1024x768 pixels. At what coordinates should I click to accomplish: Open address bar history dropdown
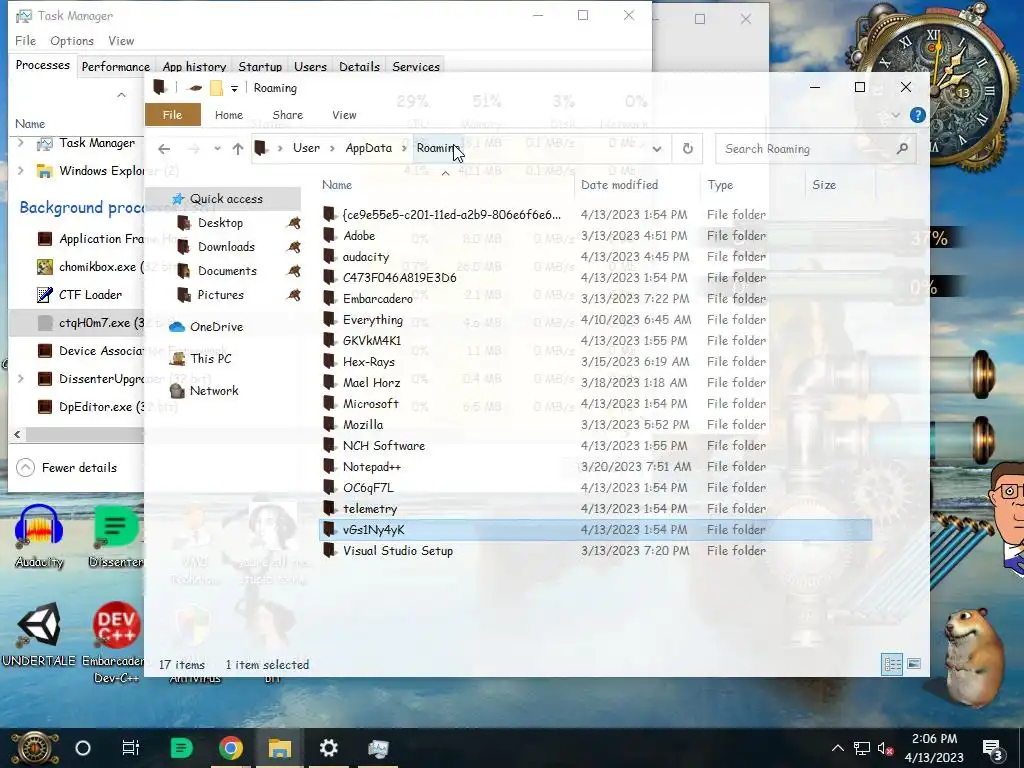pos(657,149)
